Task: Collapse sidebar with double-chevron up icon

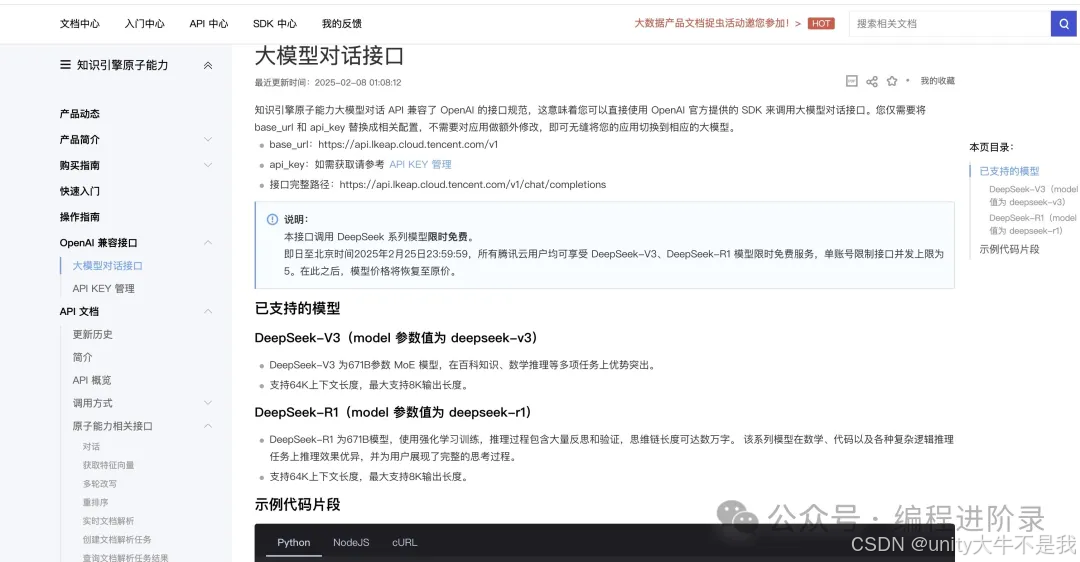Action: [x=208, y=65]
